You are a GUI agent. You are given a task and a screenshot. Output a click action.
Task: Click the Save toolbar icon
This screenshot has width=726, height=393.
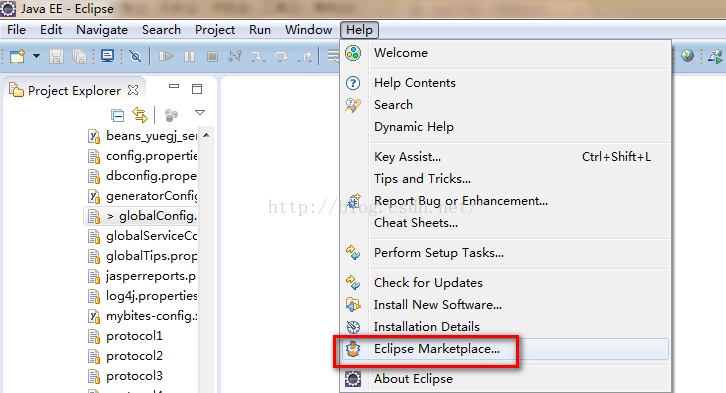(x=56, y=56)
